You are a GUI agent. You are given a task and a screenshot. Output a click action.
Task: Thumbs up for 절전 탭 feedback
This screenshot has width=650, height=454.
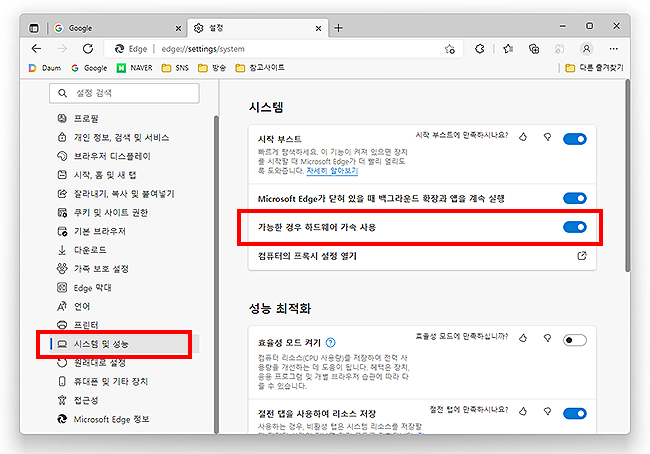(523, 411)
